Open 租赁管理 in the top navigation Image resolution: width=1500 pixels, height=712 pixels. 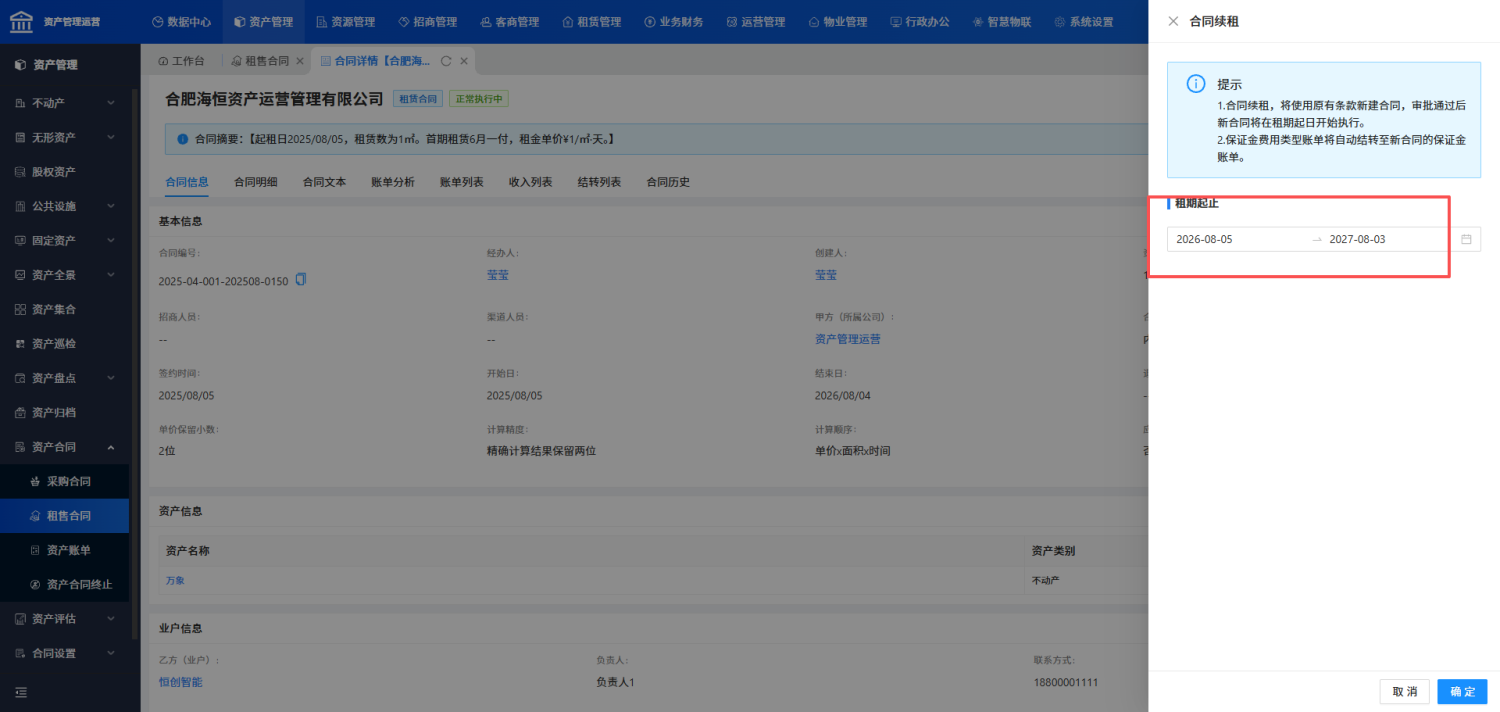[591, 22]
